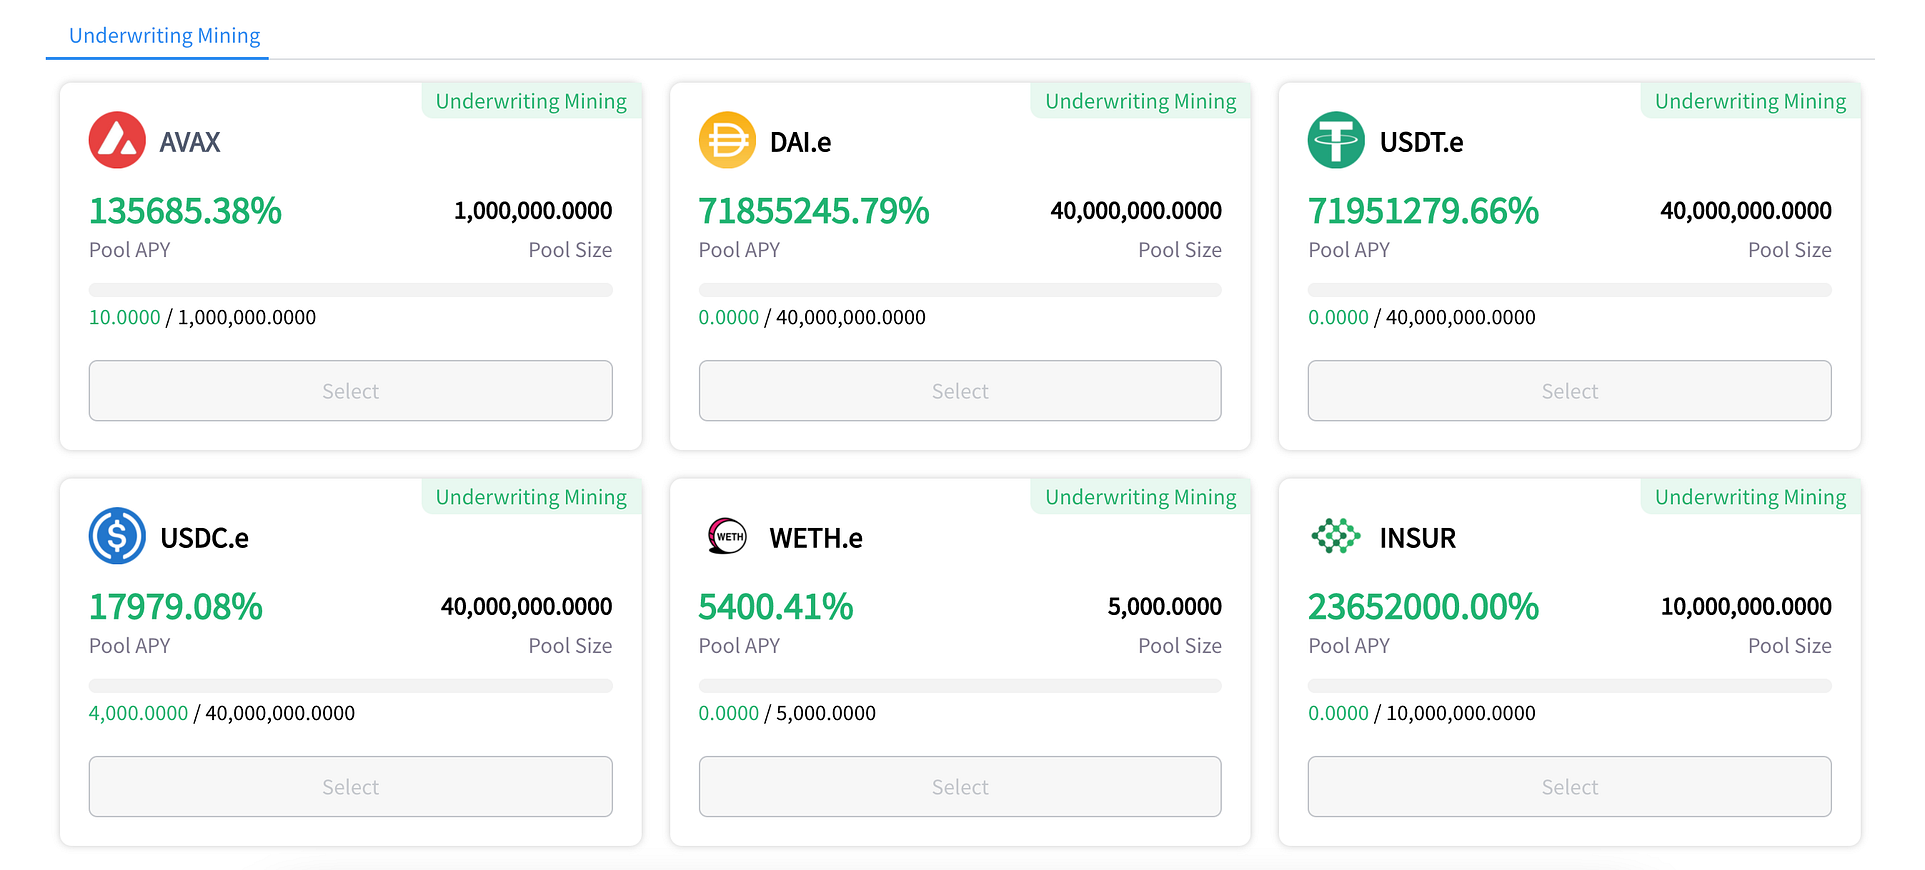The width and height of the screenshot is (1925, 870).
Task: Select the AVAX pool
Action: point(350,391)
